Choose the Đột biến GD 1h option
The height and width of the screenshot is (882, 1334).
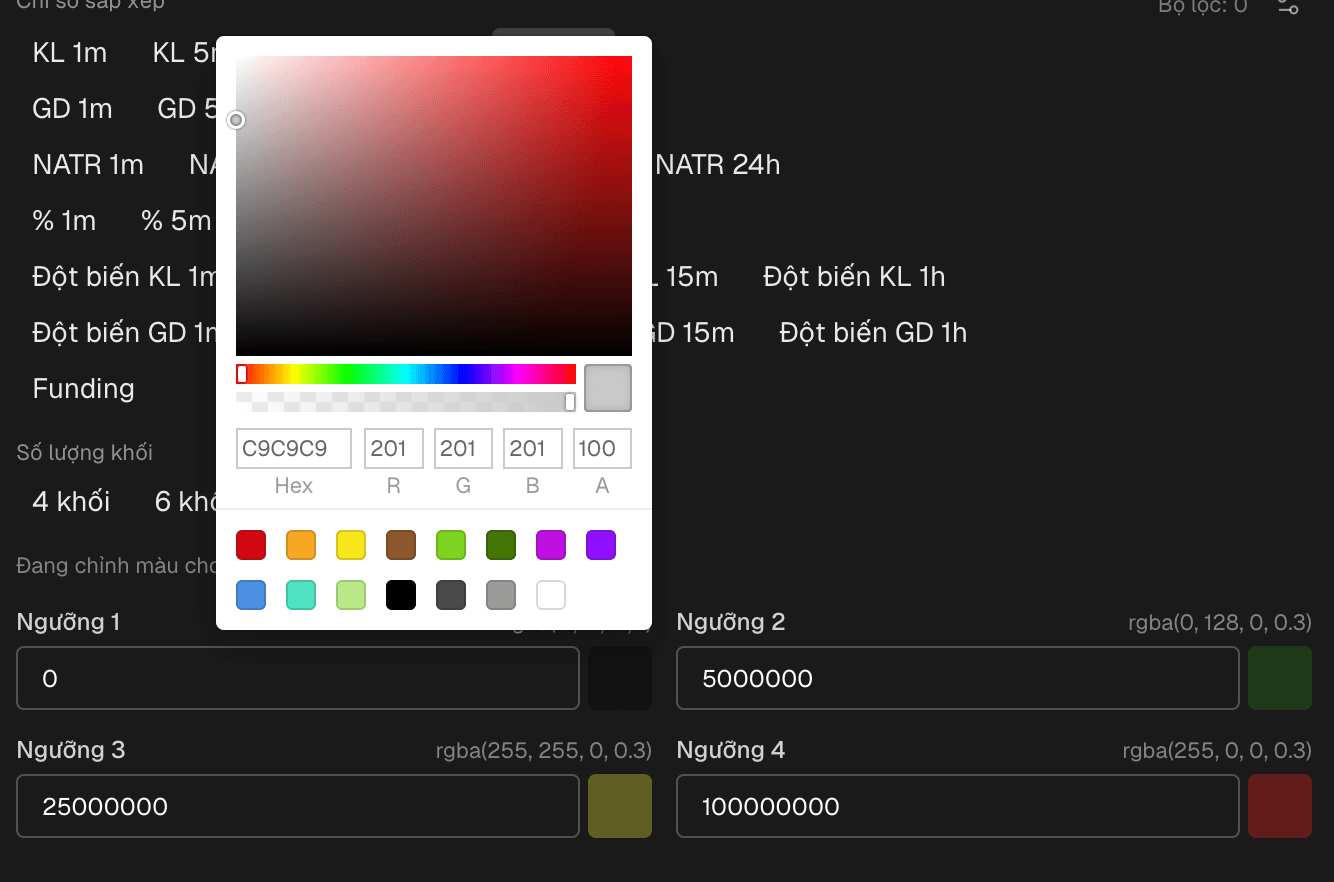[873, 332]
